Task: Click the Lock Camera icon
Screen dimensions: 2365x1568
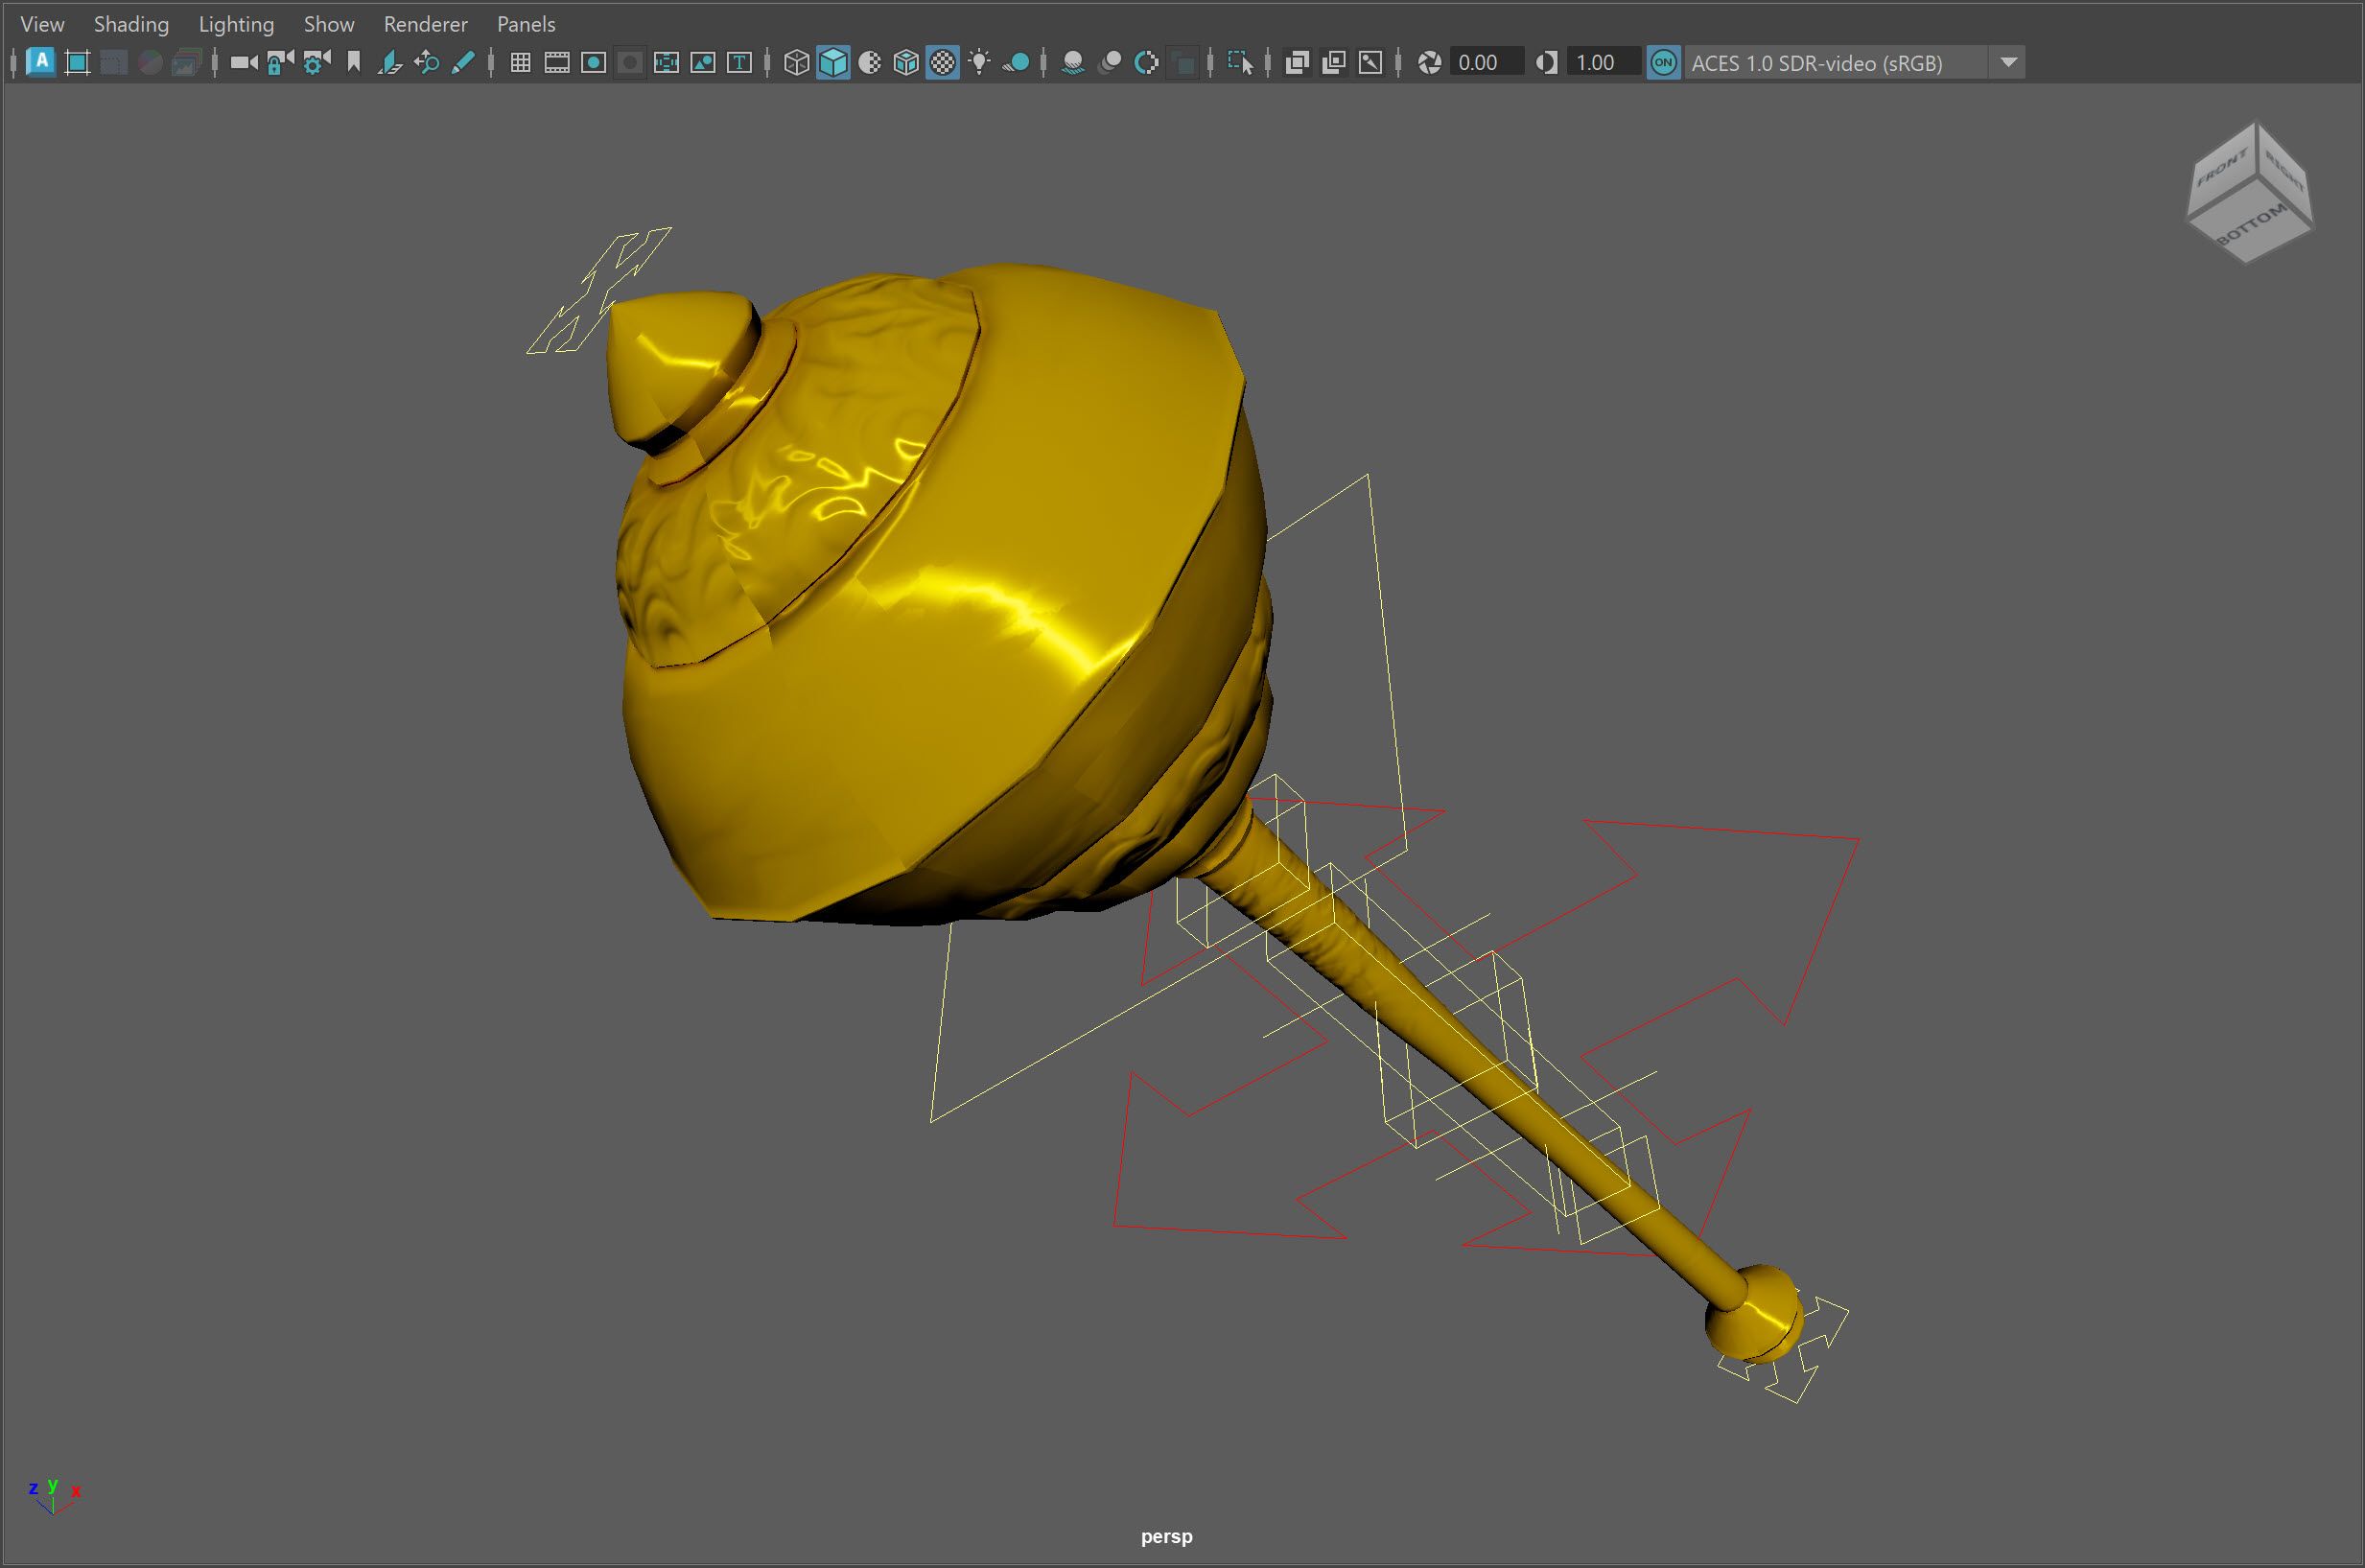Action: coord(280,63)
